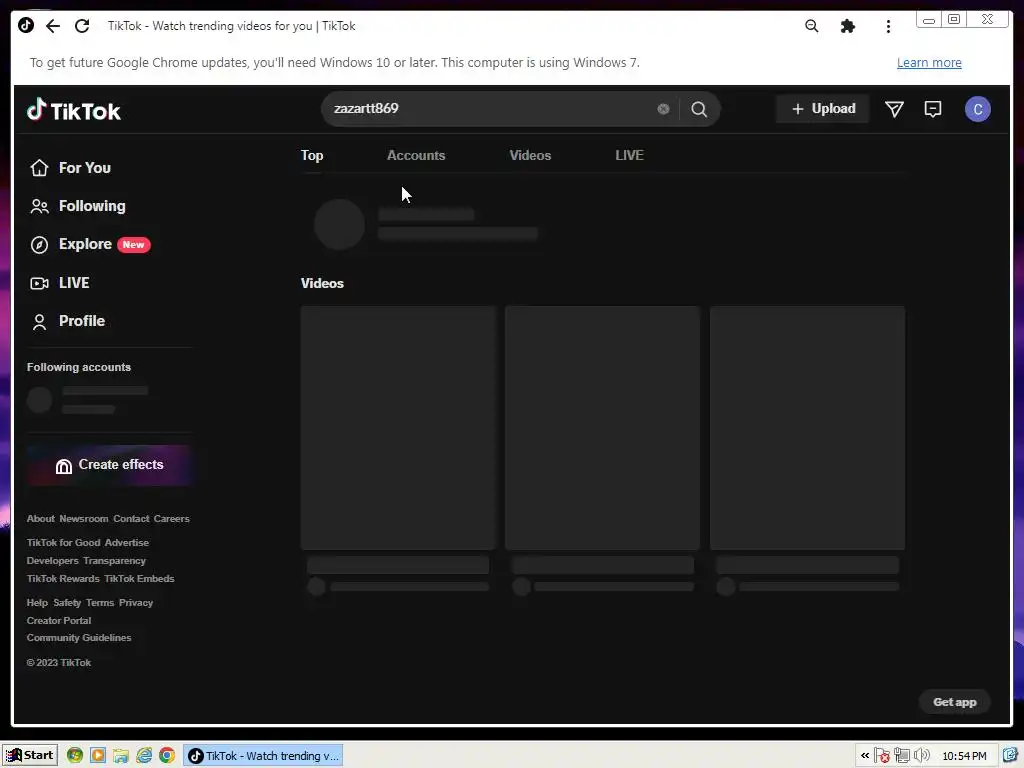Switch to the Accounts tab

tap(416, 155)
